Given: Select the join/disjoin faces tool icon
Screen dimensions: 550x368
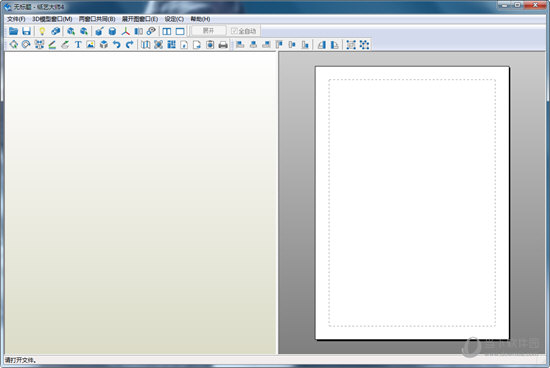Looking at the screenshot, I should coord(39,45).
